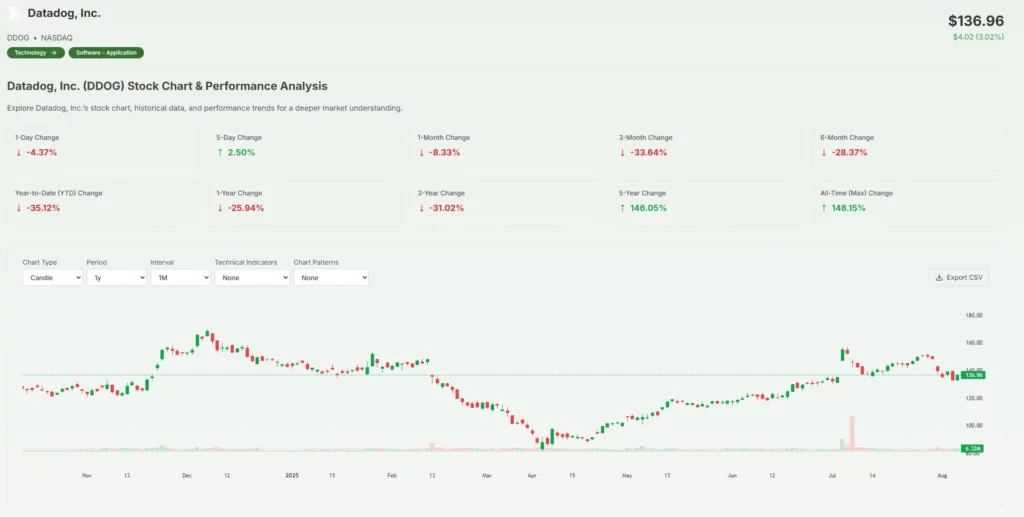1024x517 pixels.
Task: Click the arrow icon in Technology tag
Action: pyautogui.click(x=54, y=53)
